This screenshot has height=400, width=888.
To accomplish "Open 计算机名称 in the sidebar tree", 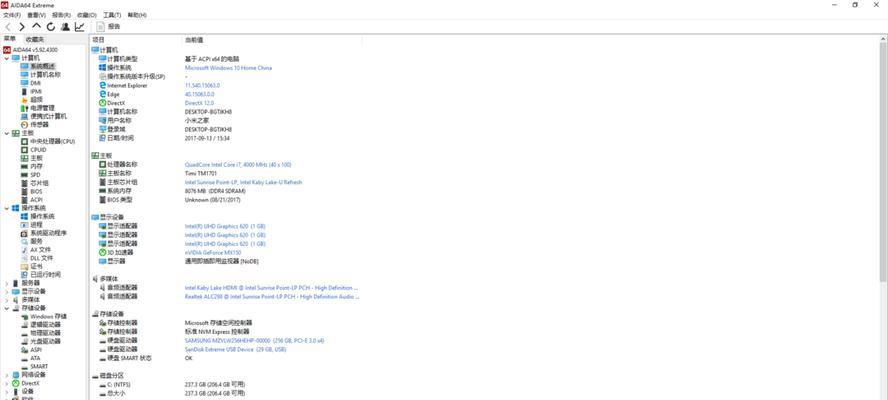I will 45,74.
